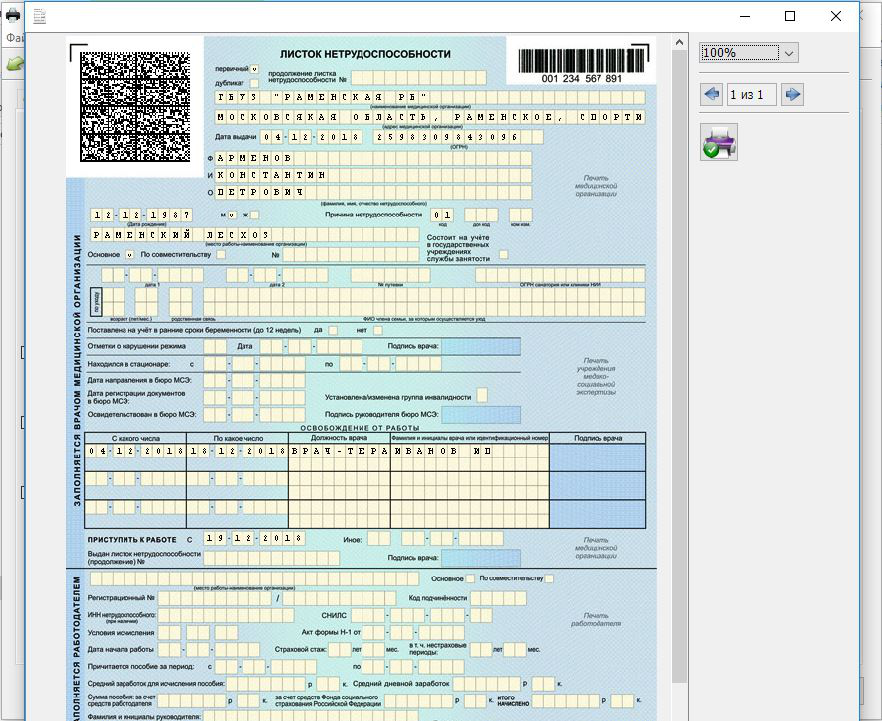This screenshot has height=721, width=882.
Task: Click the doctor position 'ВРАЧ-ТЕРА'
Action: (x=339, y=451)
